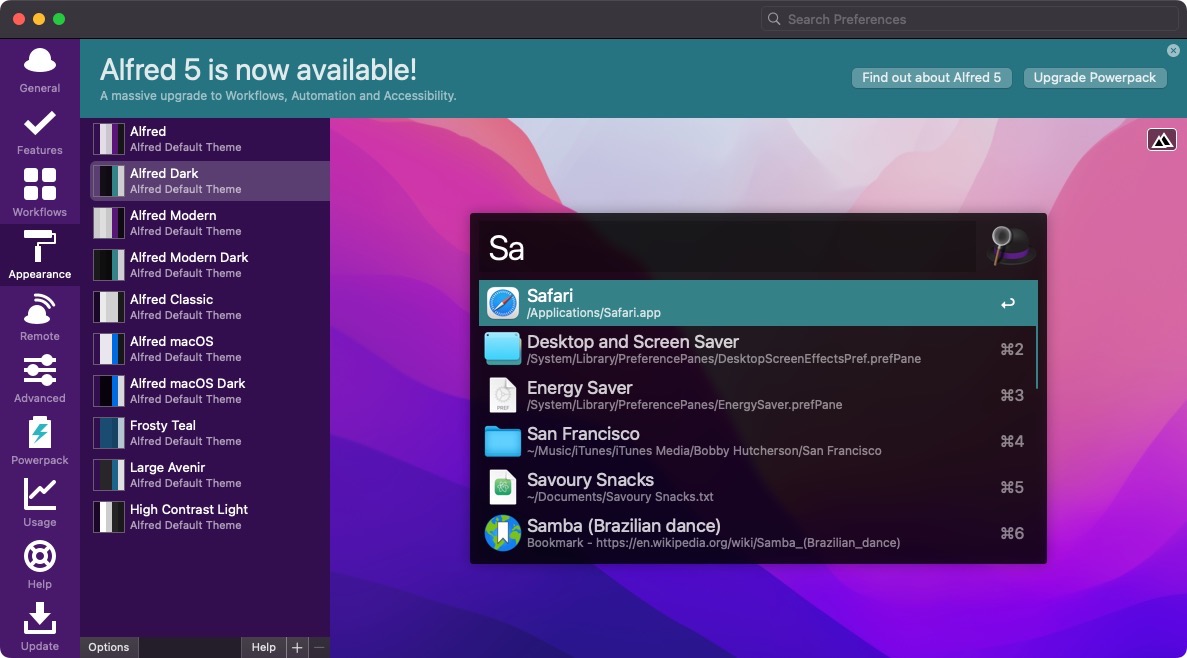
Task: Choose the Alfred Modern theme
Action: (x=210, y=223)
